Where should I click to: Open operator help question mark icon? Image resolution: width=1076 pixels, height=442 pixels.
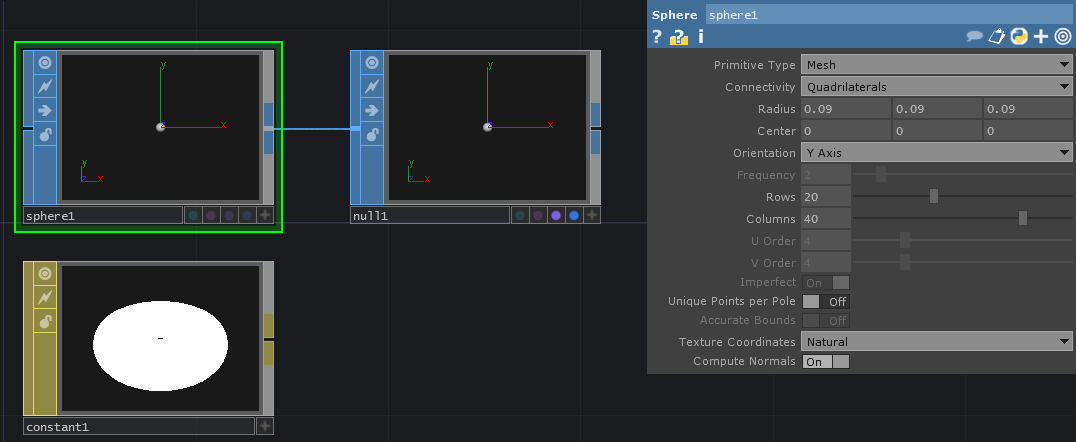coord(657,37)
